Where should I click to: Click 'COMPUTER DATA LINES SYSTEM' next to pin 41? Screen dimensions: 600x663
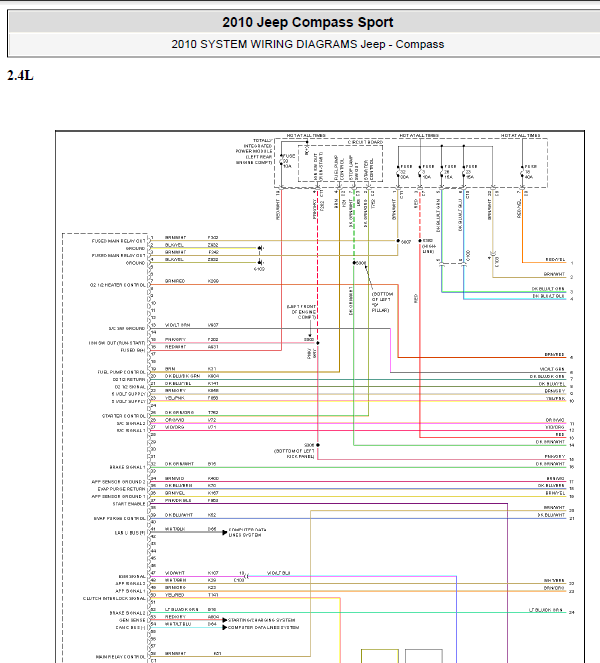[247, 532]
